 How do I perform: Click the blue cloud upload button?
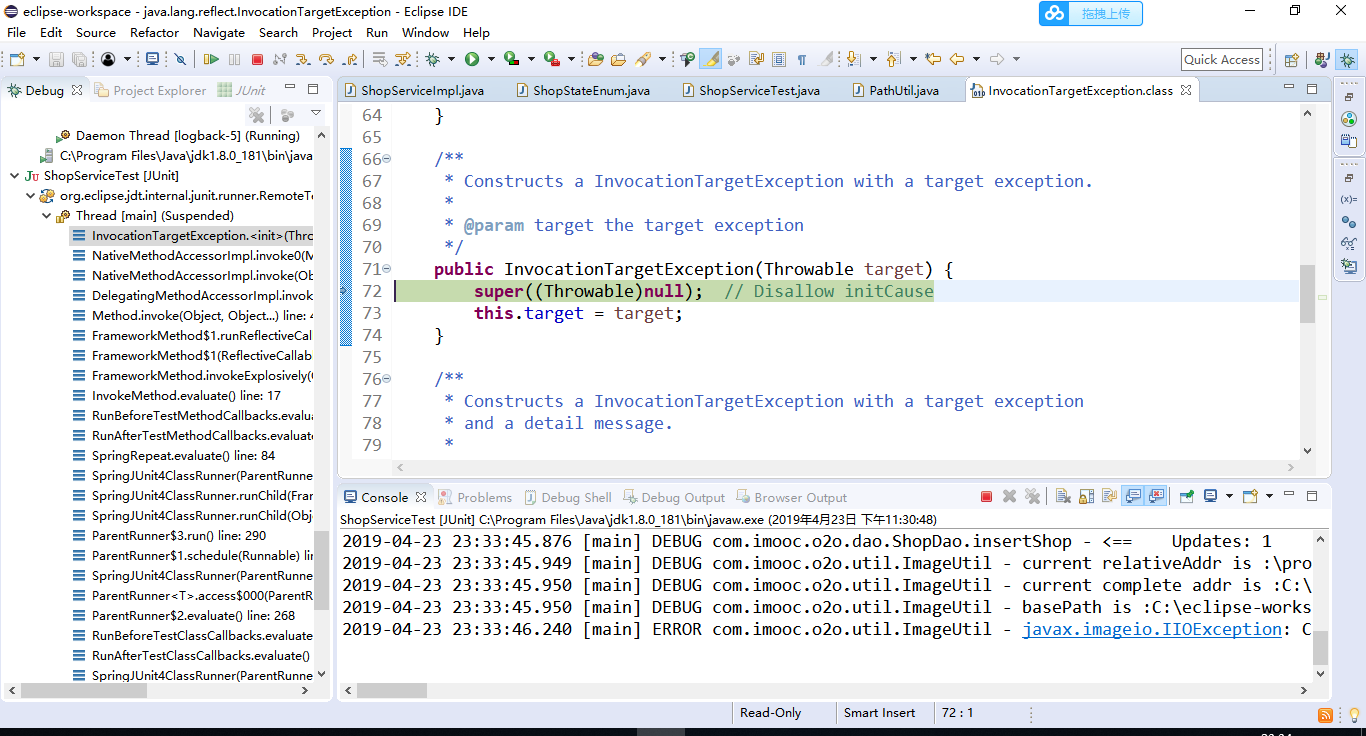point(1090,13)
